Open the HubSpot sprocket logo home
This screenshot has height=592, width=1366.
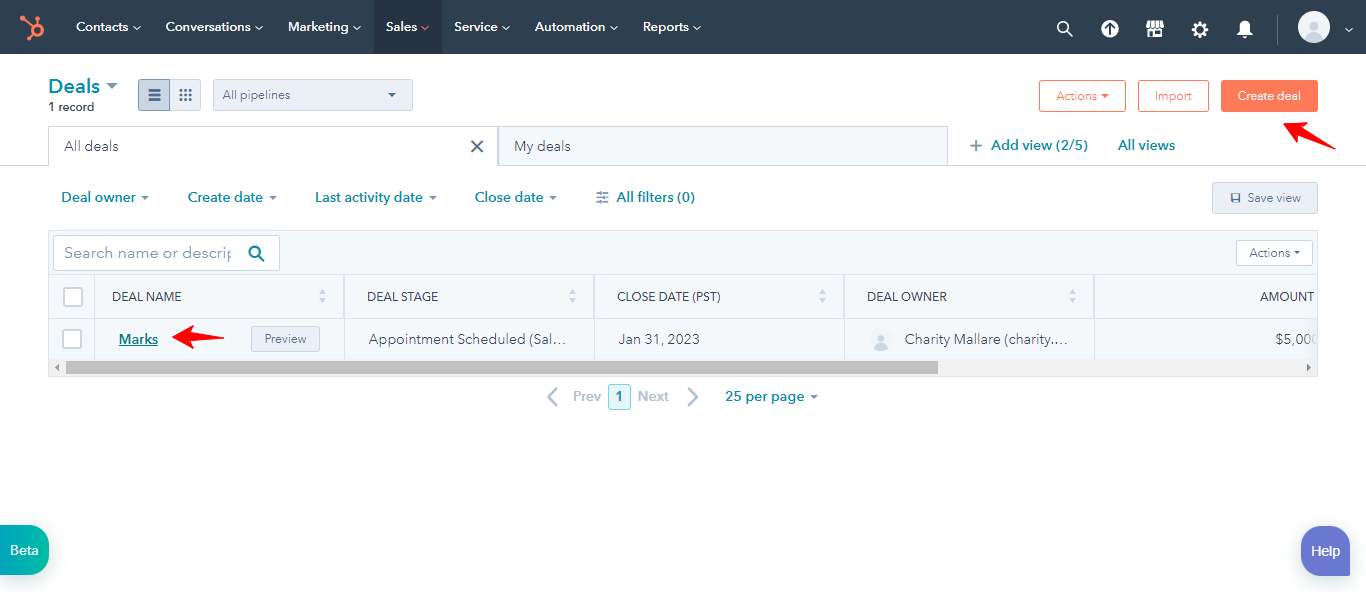(x=32, y=27)
